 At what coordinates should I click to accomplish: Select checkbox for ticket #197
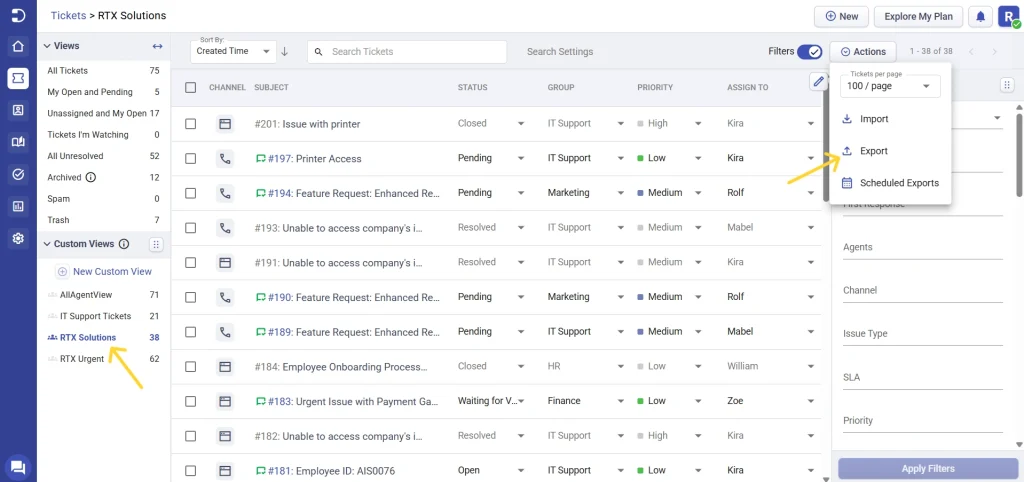click(x=191, y=159)
